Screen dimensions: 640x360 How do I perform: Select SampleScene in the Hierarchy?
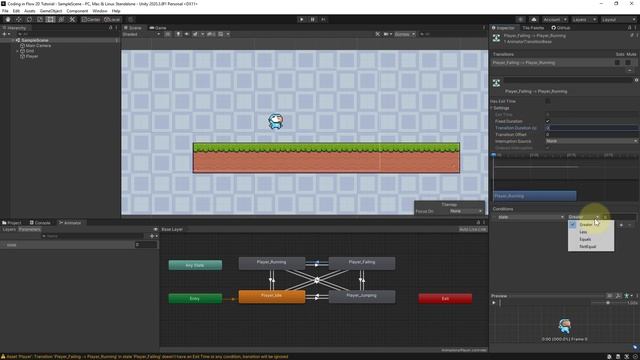[35, 40]
